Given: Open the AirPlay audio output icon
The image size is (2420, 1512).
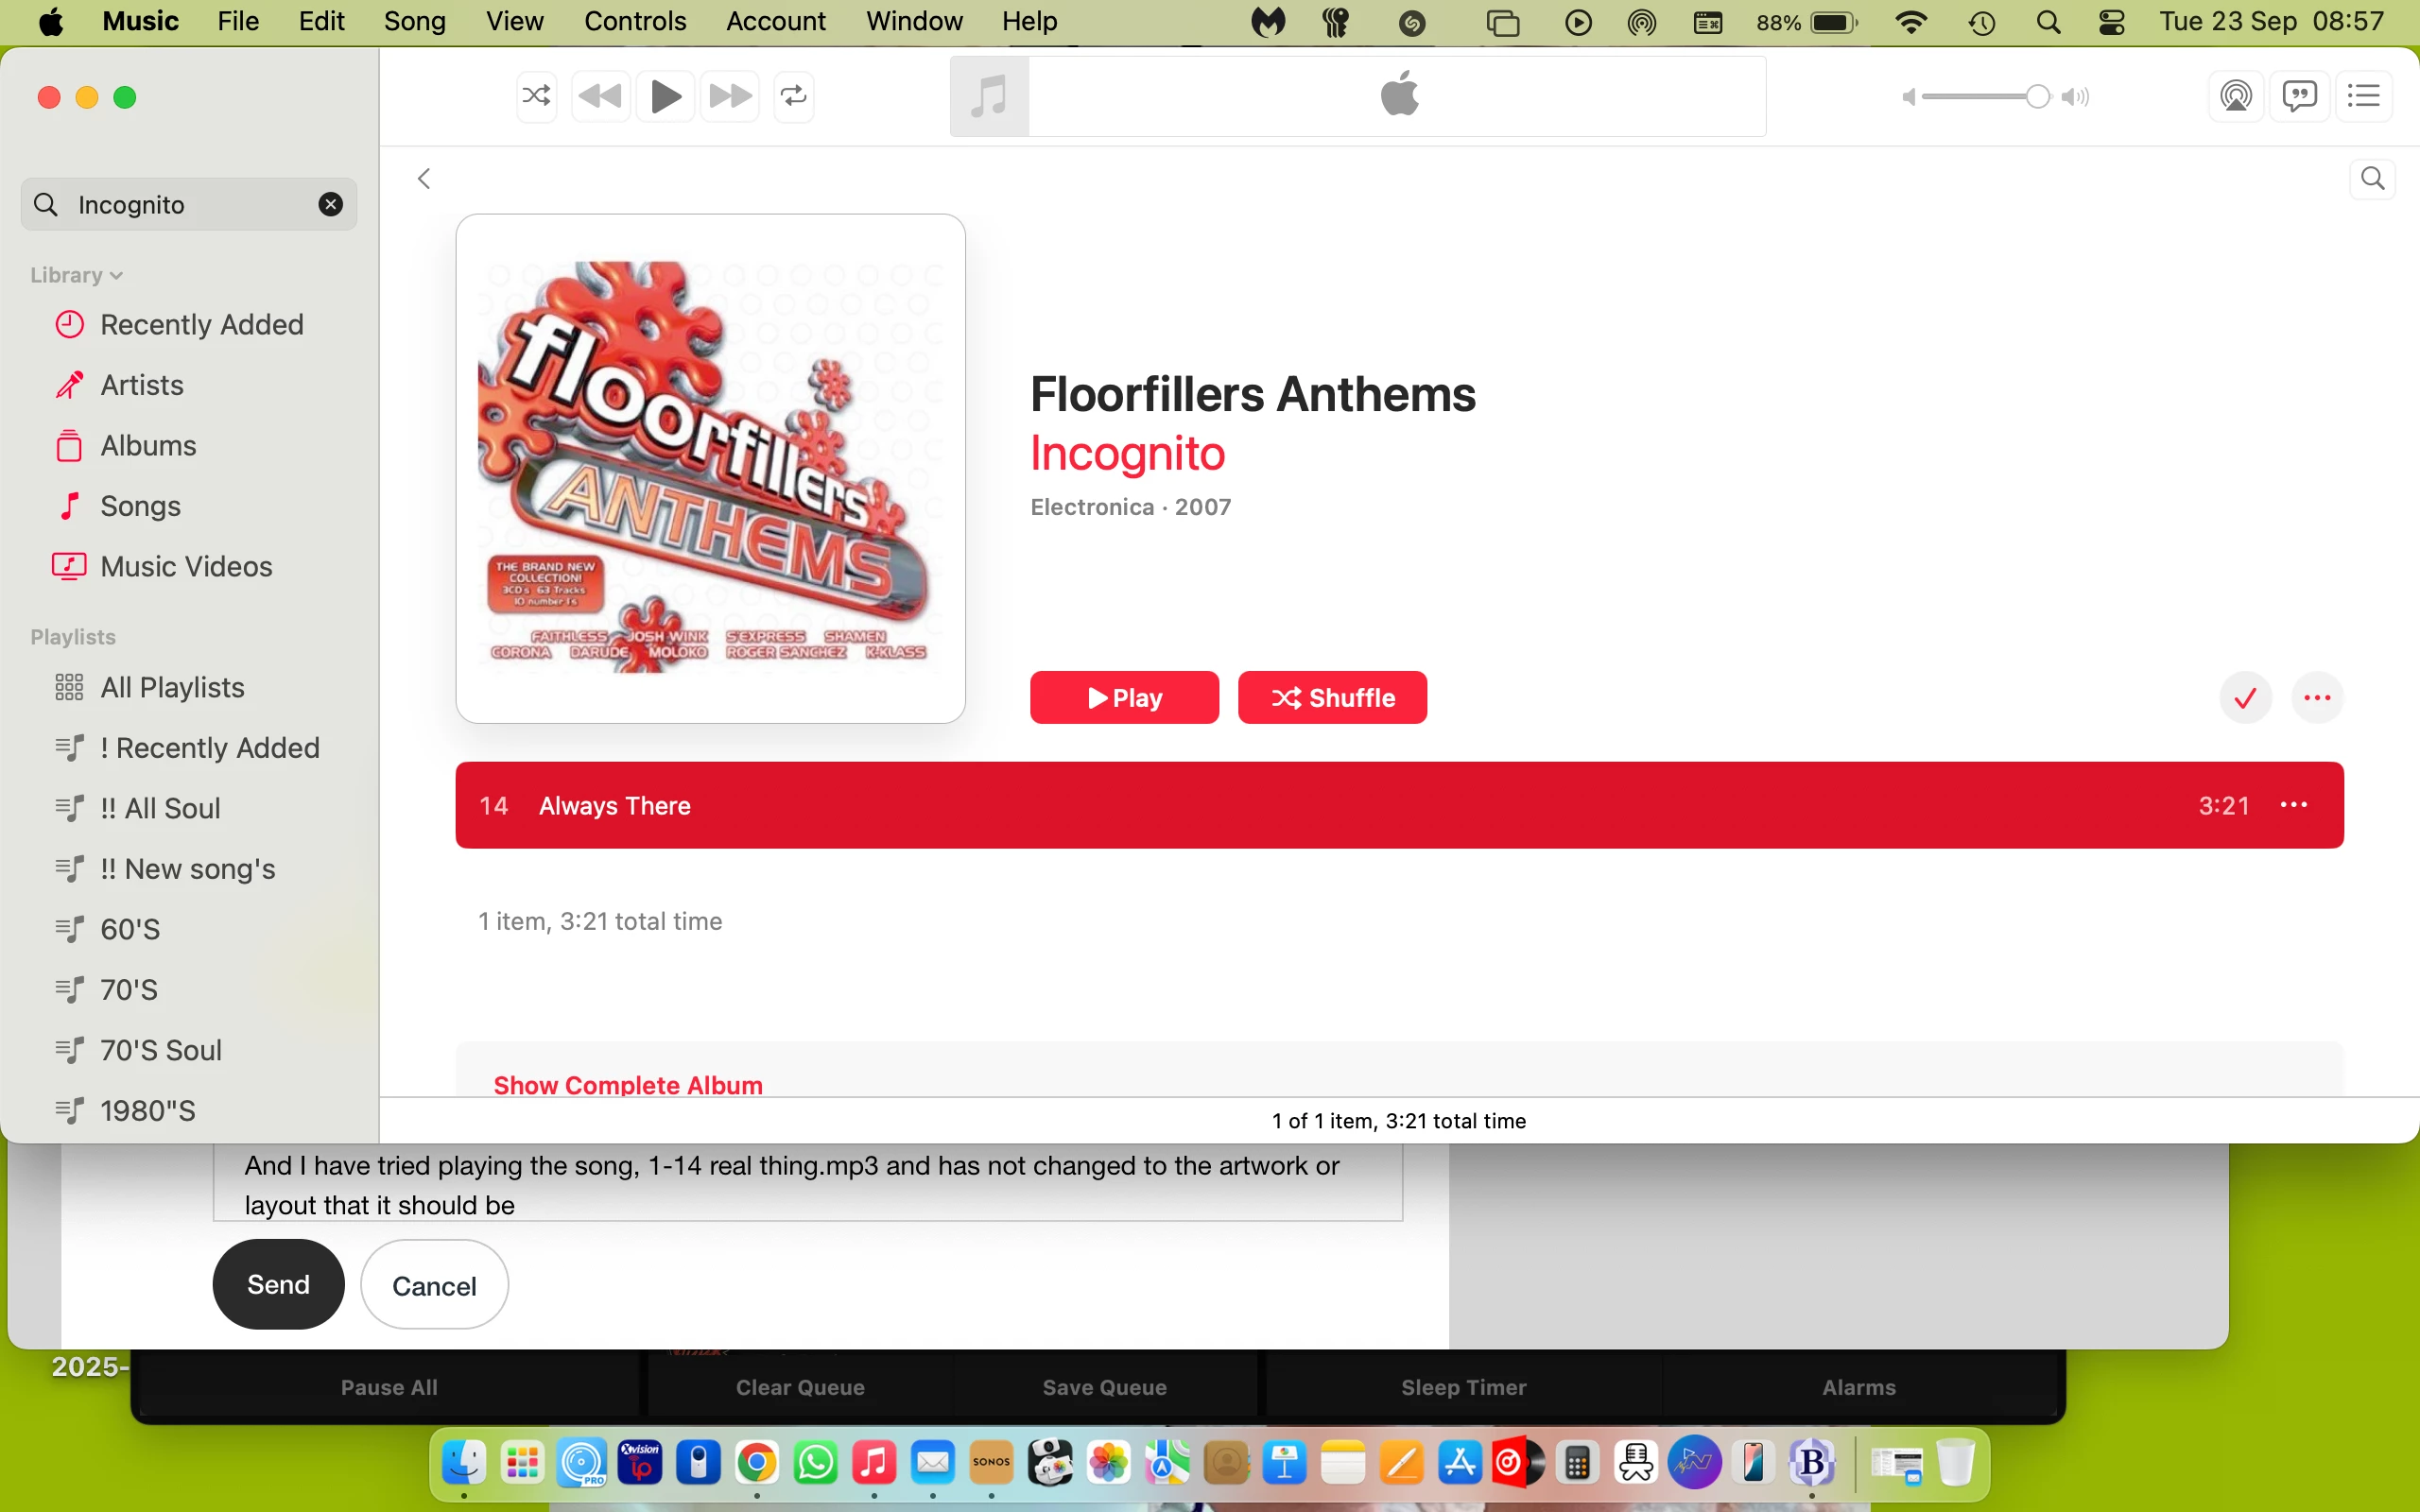Looking at the screenshot, I should click(2236, 96).
